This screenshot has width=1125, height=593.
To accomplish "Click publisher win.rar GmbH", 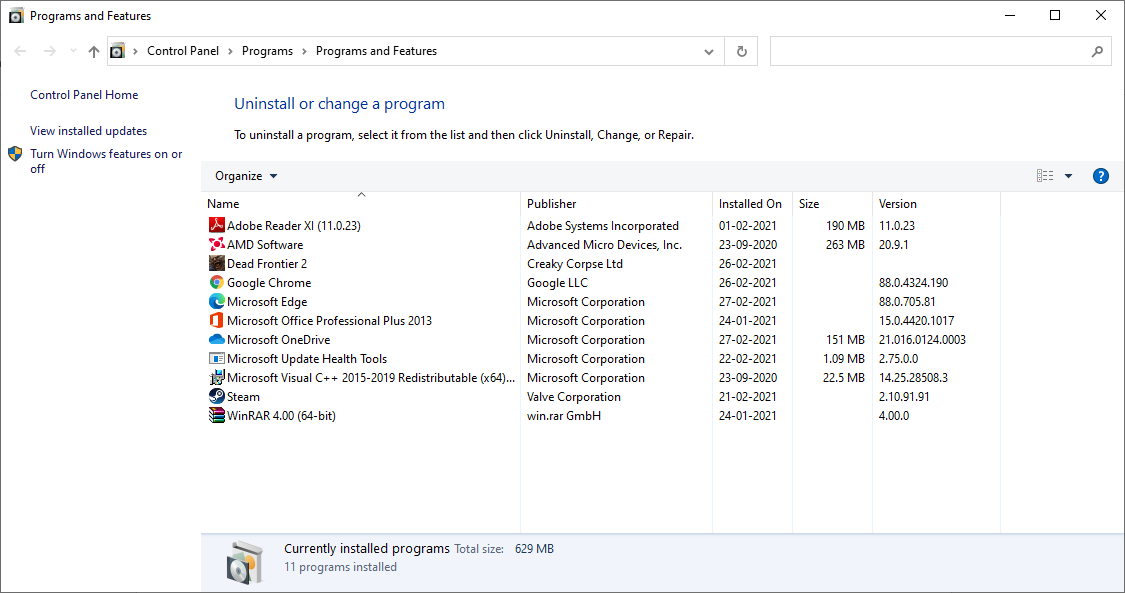I will click(564, 415).
